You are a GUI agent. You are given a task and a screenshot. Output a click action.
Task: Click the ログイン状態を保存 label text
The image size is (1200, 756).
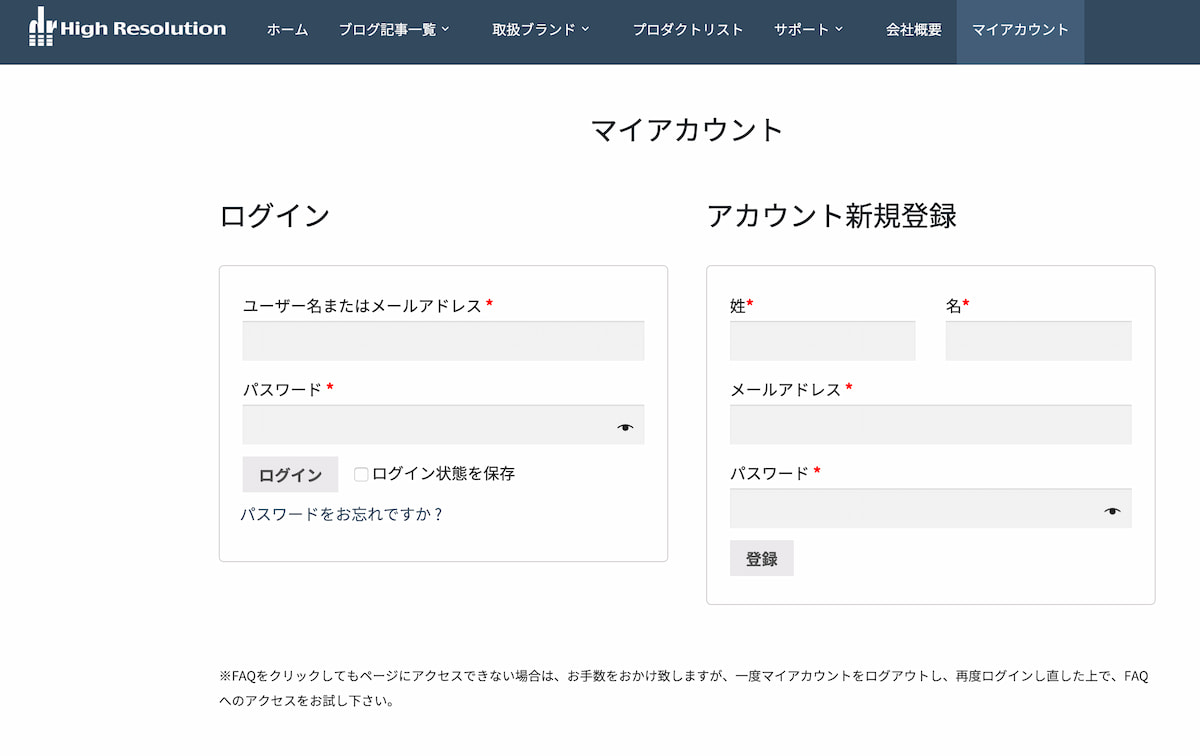click(x=444, y=474)
